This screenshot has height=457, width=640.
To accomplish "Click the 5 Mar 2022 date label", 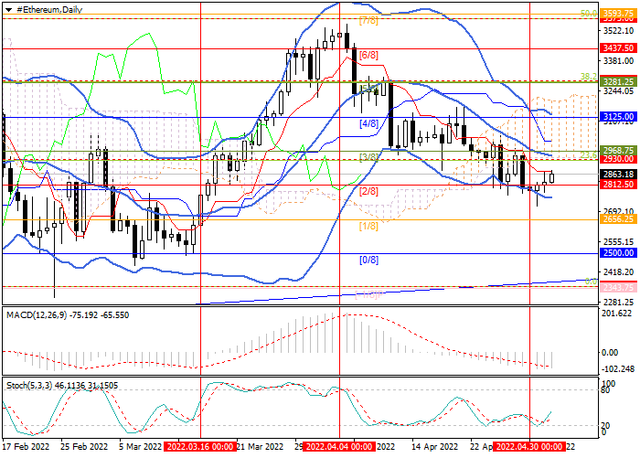I will coord(140,446).
